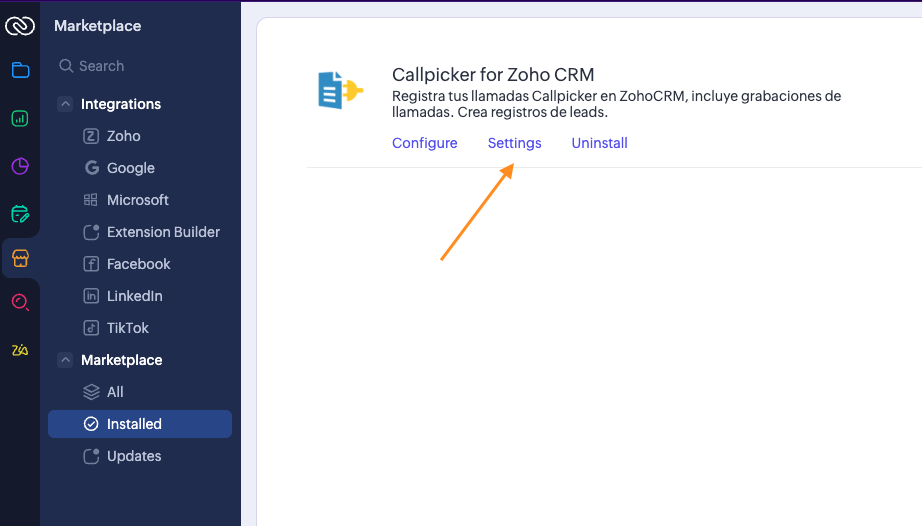
Task: Open the pink magnifier search icon
Action: [x=20, y=302]
